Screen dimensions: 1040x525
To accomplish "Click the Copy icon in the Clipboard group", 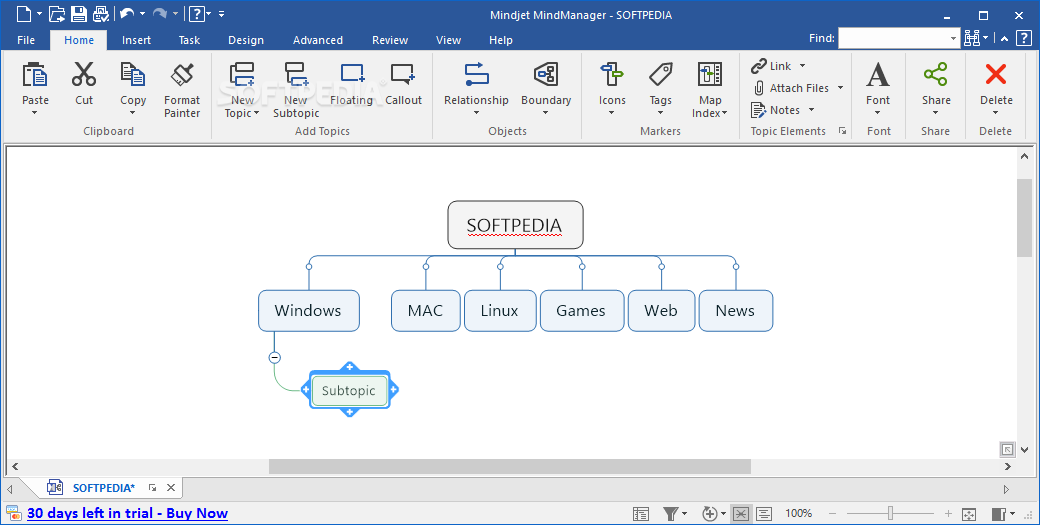I will 133,75.
